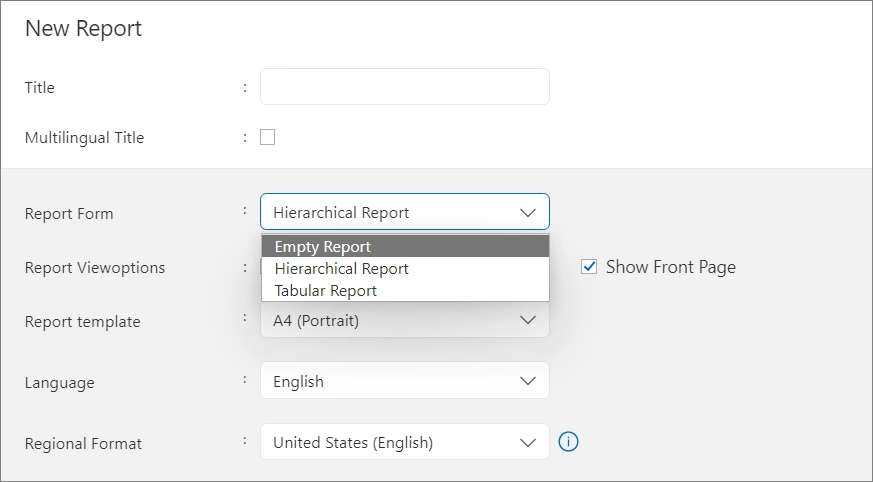873x482 pixels.
Task: Toggle the Multilingual Title checkbox
Action: [267, 137]
